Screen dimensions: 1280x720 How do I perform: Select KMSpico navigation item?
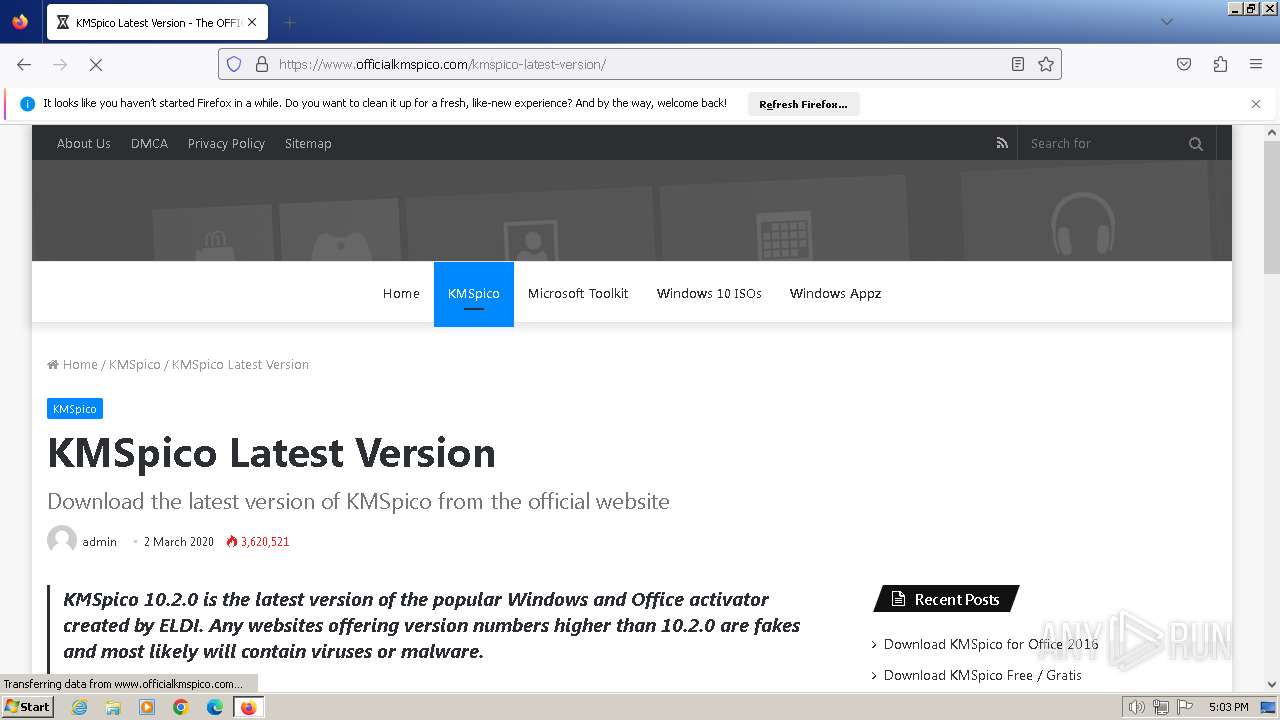pyautogui.click(x=474, y=293)
